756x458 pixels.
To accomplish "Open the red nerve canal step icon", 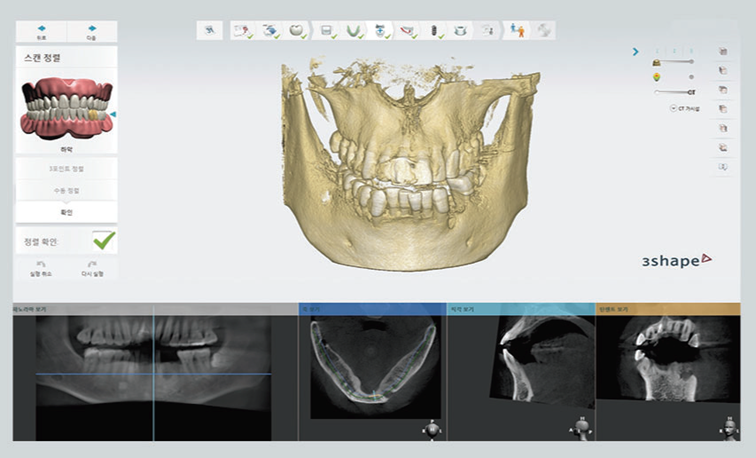I will pos(407,31).
